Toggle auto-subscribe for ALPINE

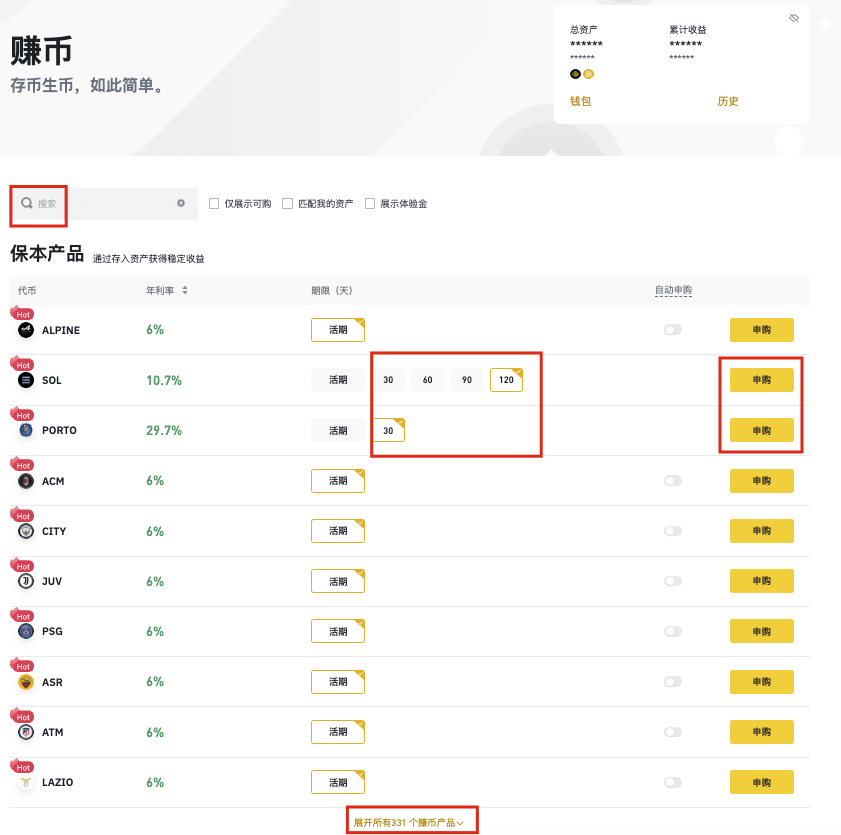(x=673, y=330)
